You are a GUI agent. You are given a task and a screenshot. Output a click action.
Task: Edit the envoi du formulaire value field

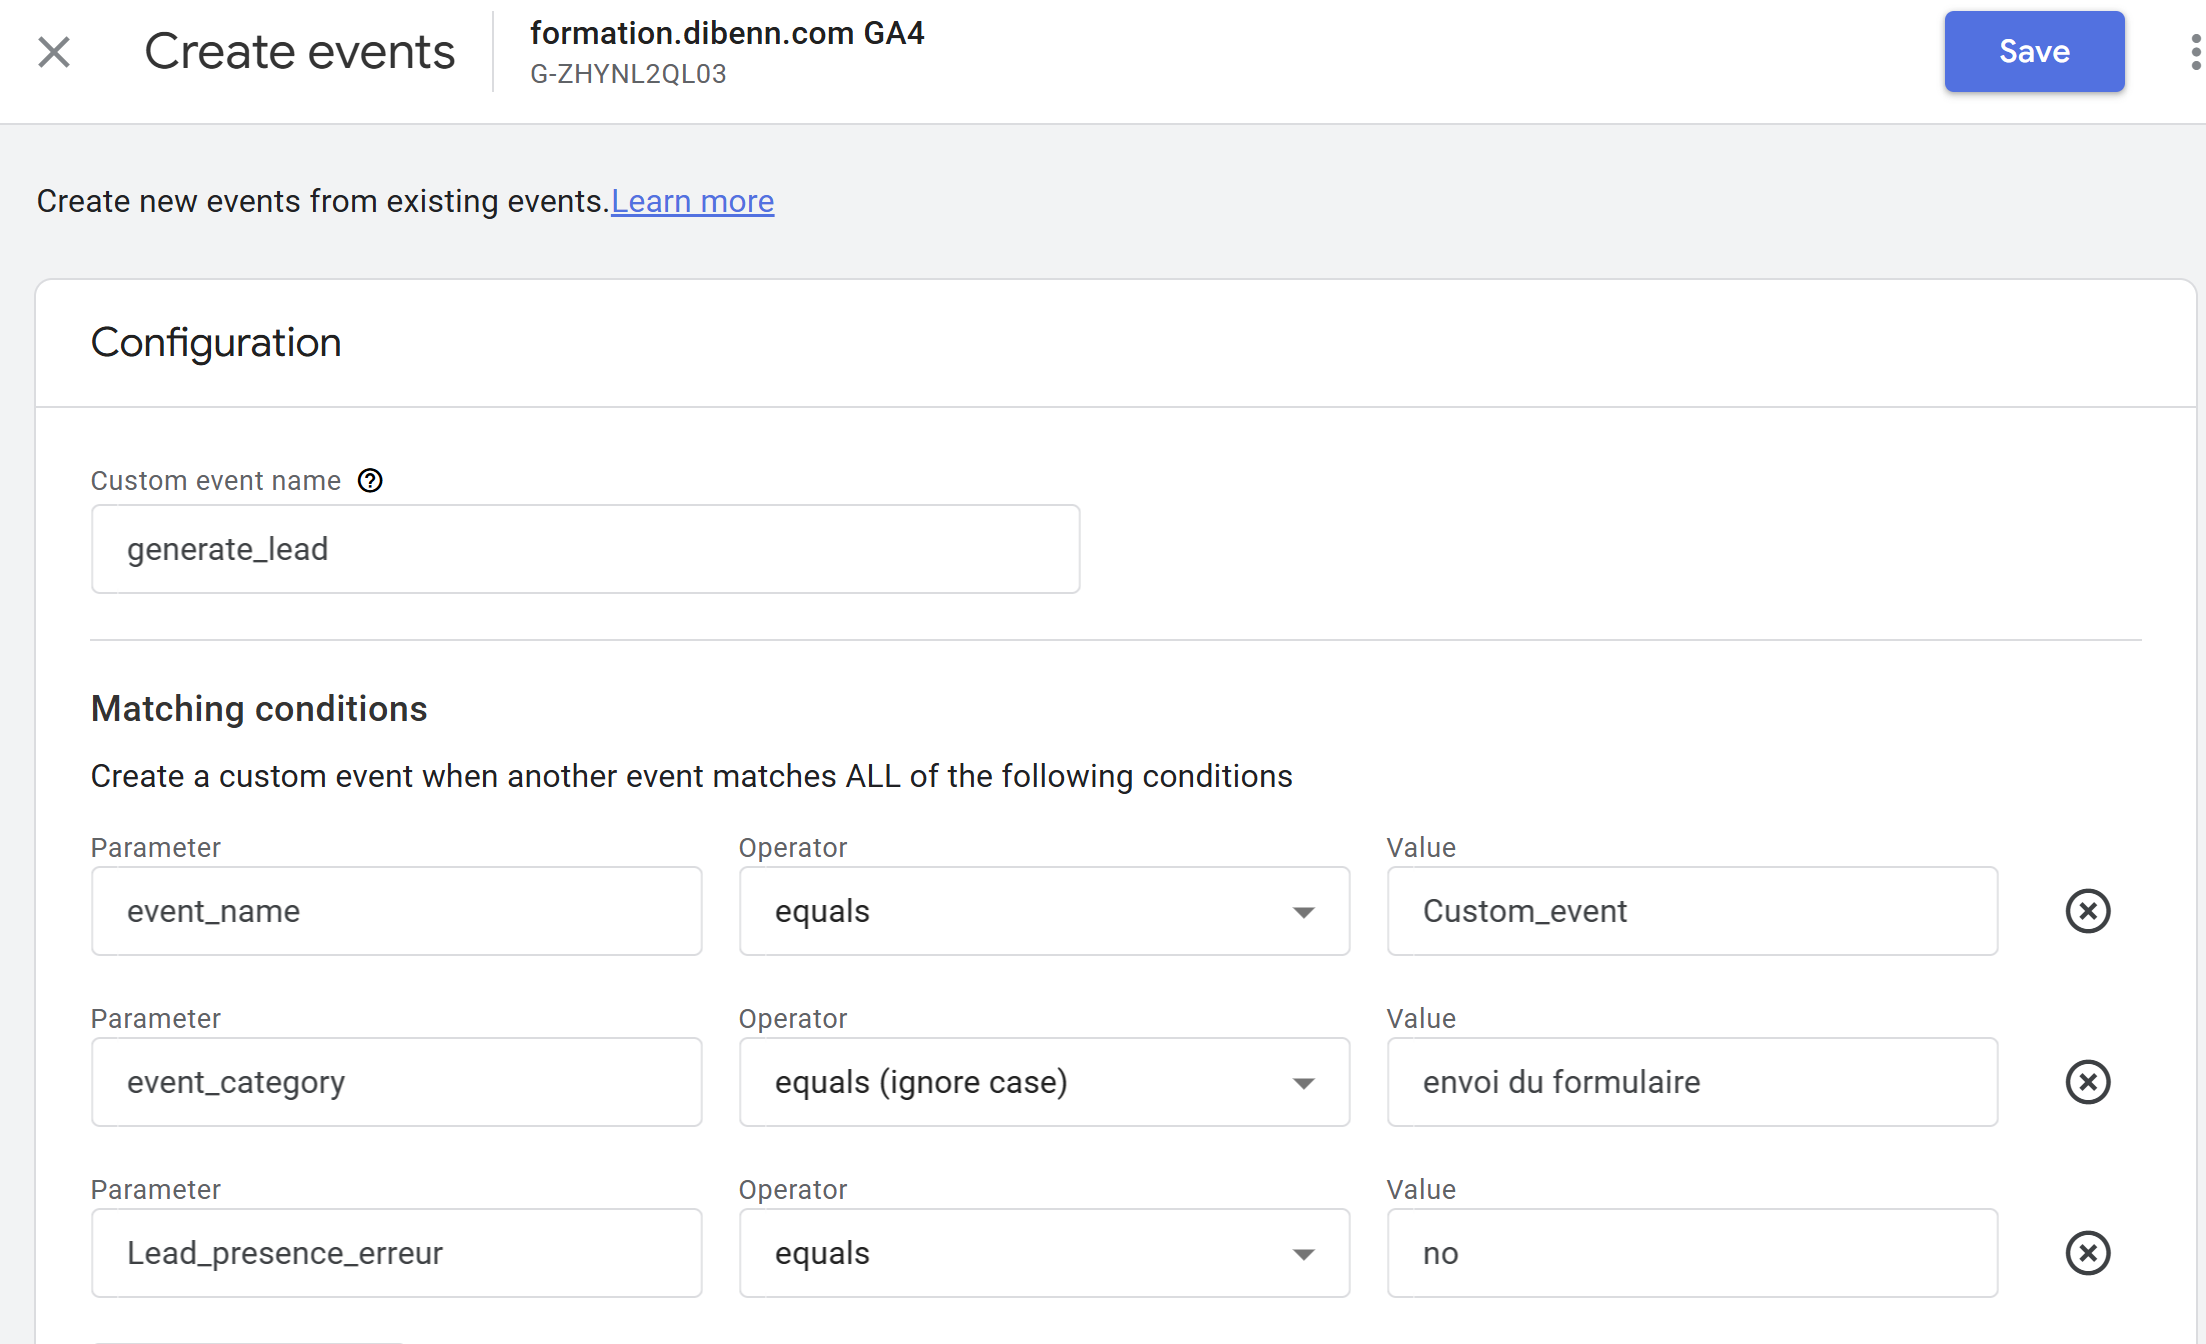click(x=1691, y=1082)
